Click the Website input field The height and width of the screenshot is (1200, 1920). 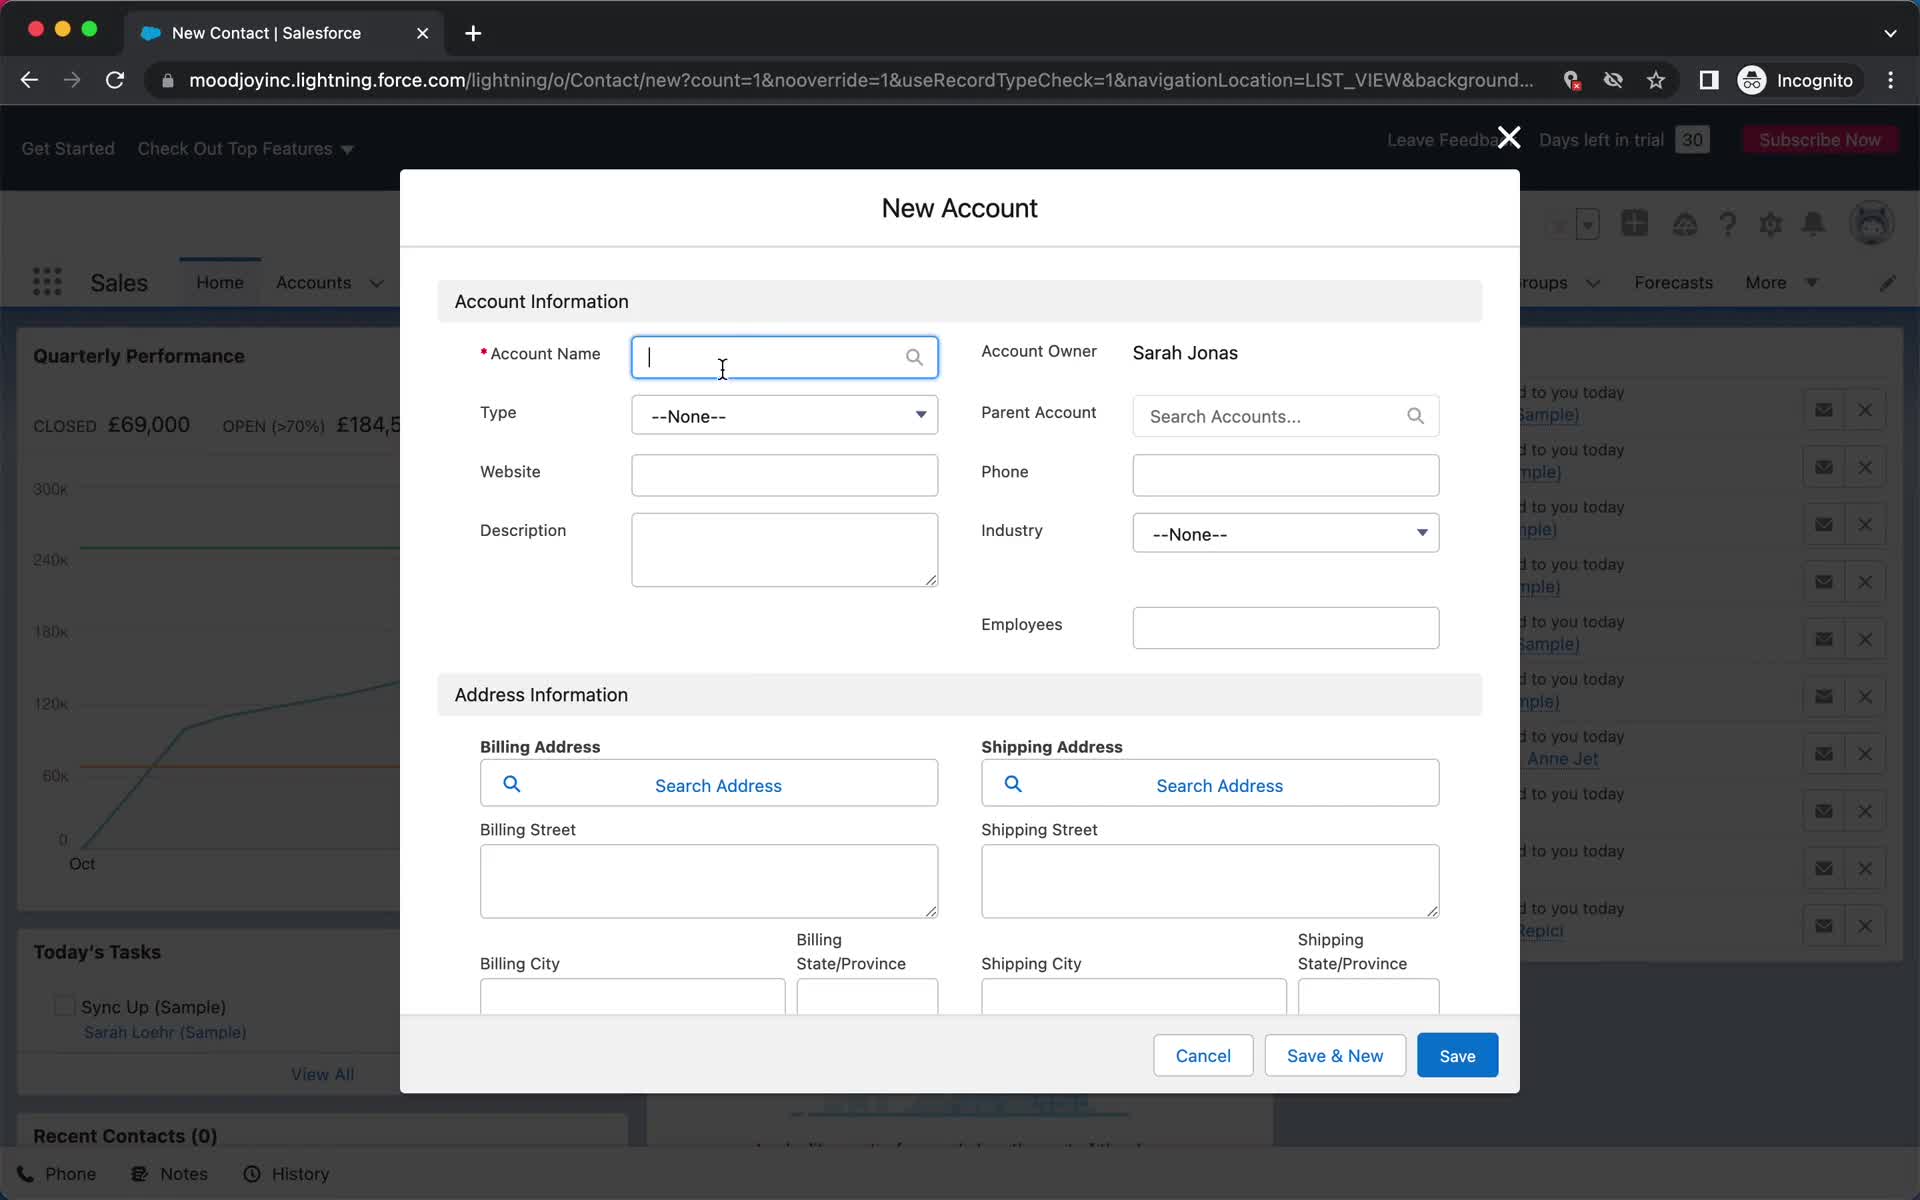click(784, 475)
